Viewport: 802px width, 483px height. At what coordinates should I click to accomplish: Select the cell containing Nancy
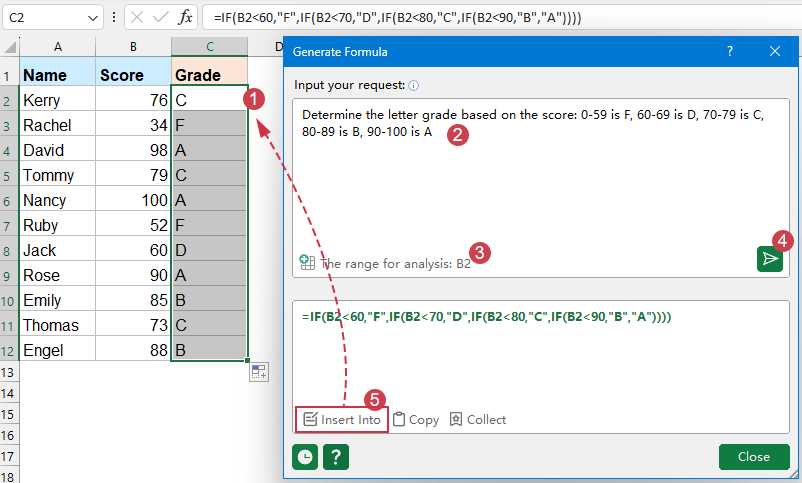pos(57,200)
